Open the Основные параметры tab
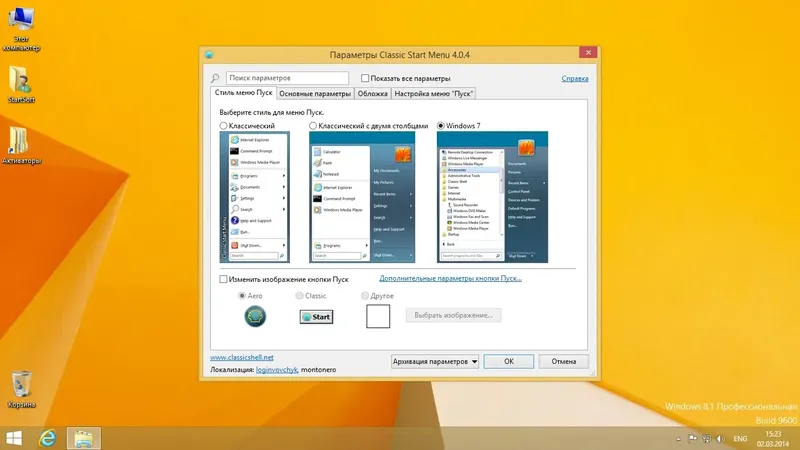The image size is (800, 450). point(315,94)
